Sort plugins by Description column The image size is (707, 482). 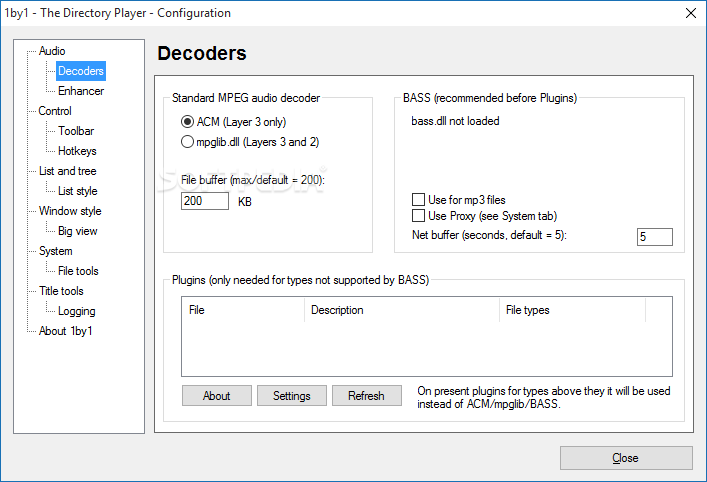(x=402, y=310)
